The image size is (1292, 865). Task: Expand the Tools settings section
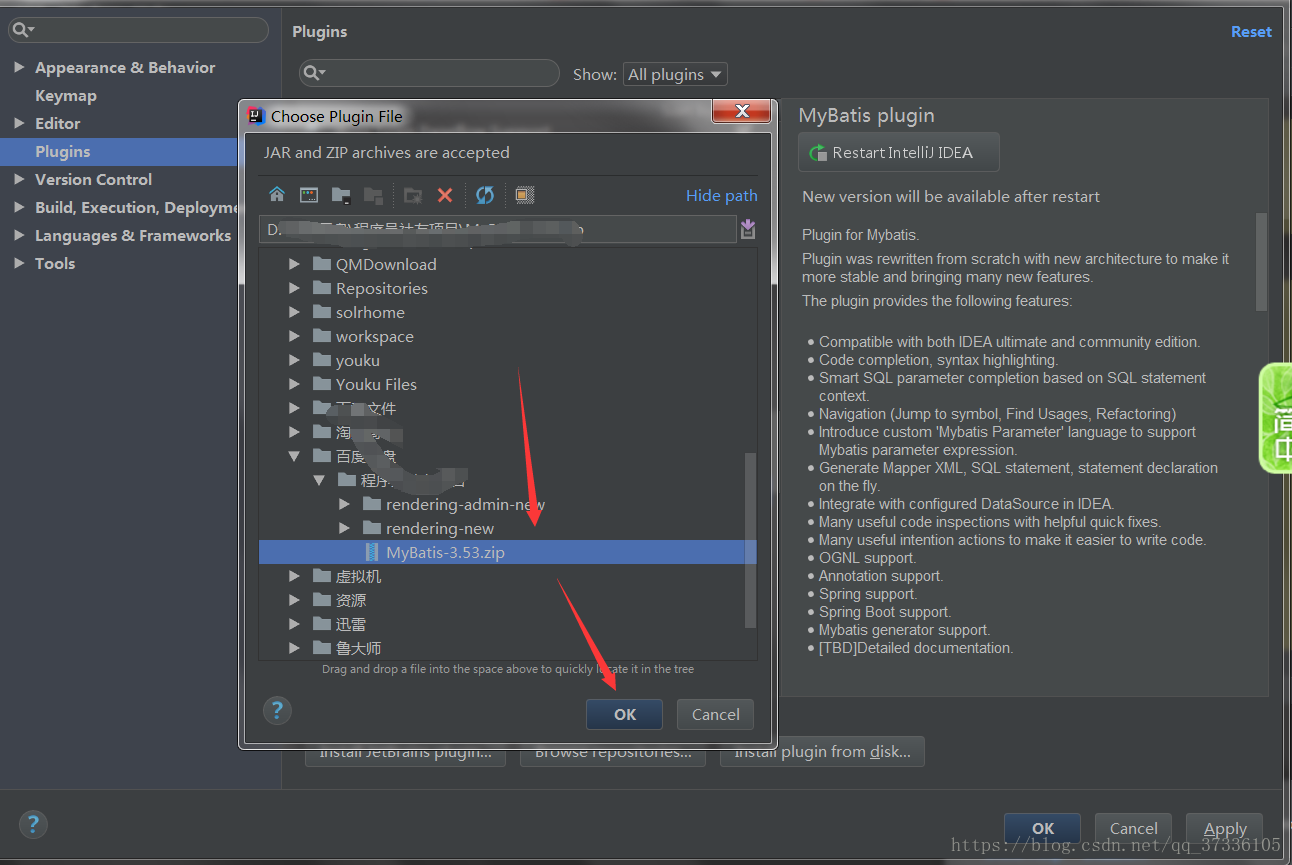[19, 263]
